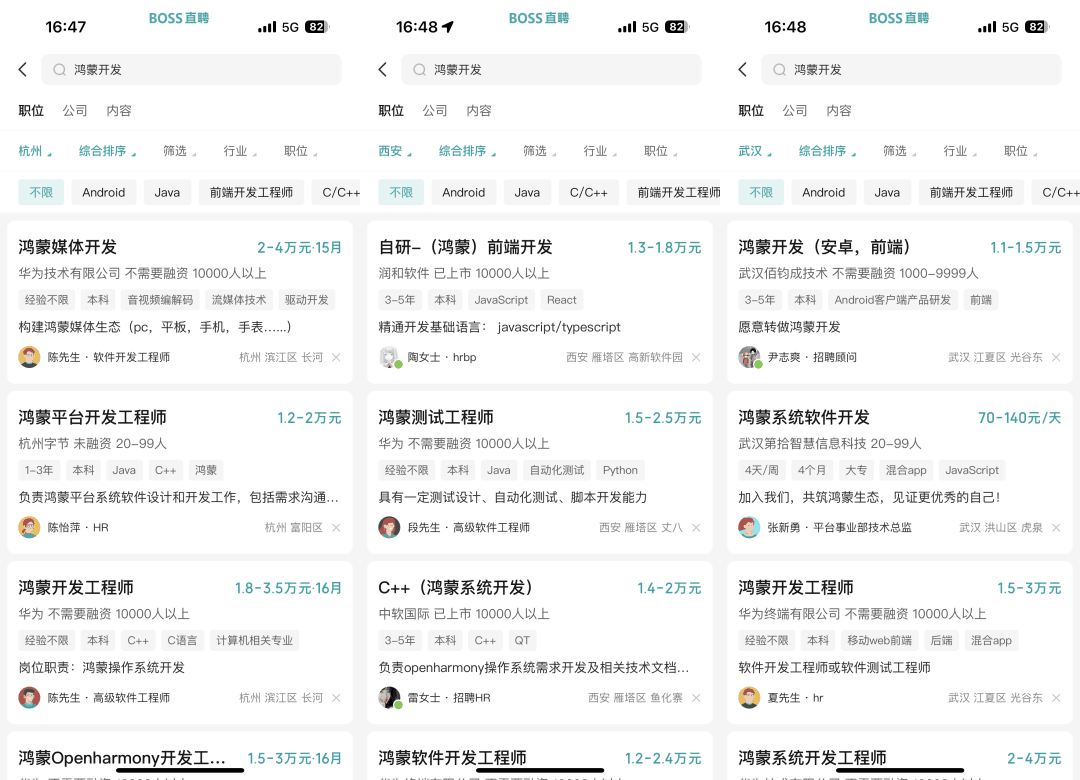Tap 鸿蒙开发 search field in Wuhan screen
1080x780 pixels.
click(911, 70)
